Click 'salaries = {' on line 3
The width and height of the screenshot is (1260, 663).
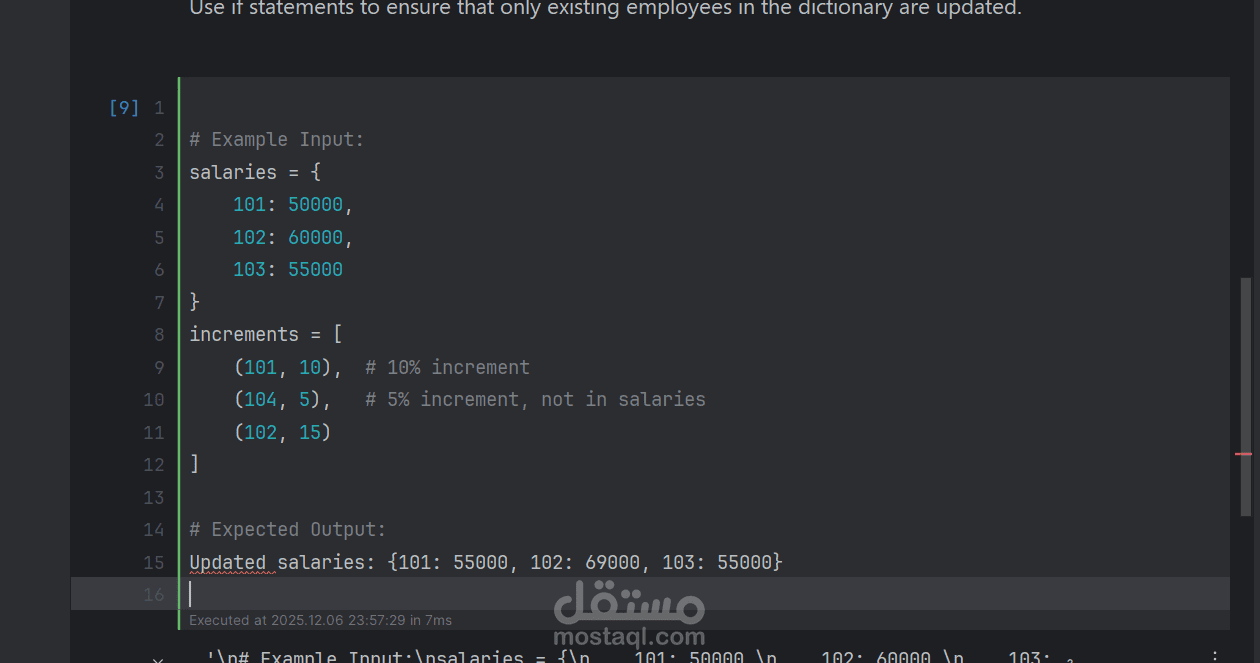tap(255, 172)
